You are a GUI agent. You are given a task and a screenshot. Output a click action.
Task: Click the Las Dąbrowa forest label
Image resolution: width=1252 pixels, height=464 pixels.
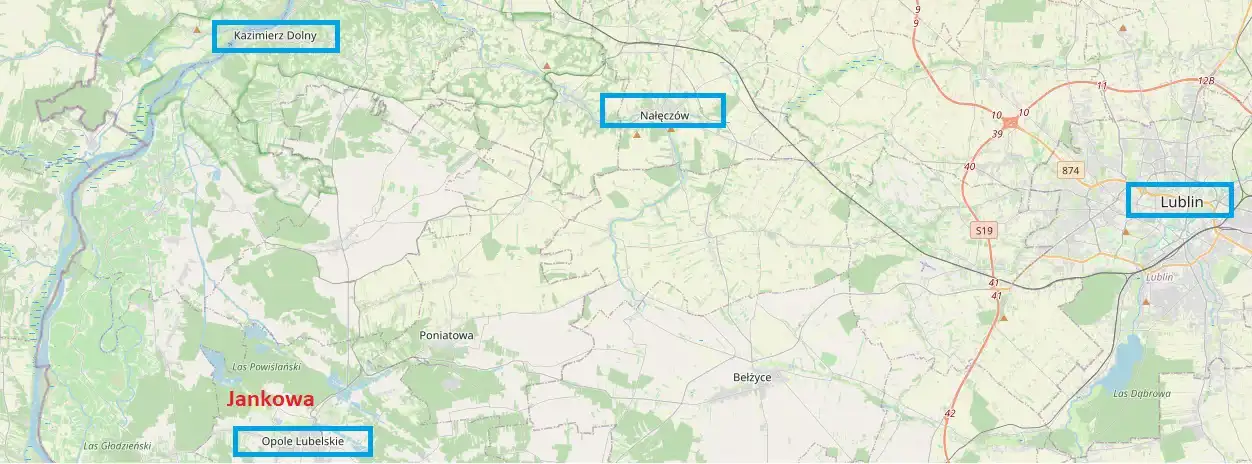coord(1141,393)
